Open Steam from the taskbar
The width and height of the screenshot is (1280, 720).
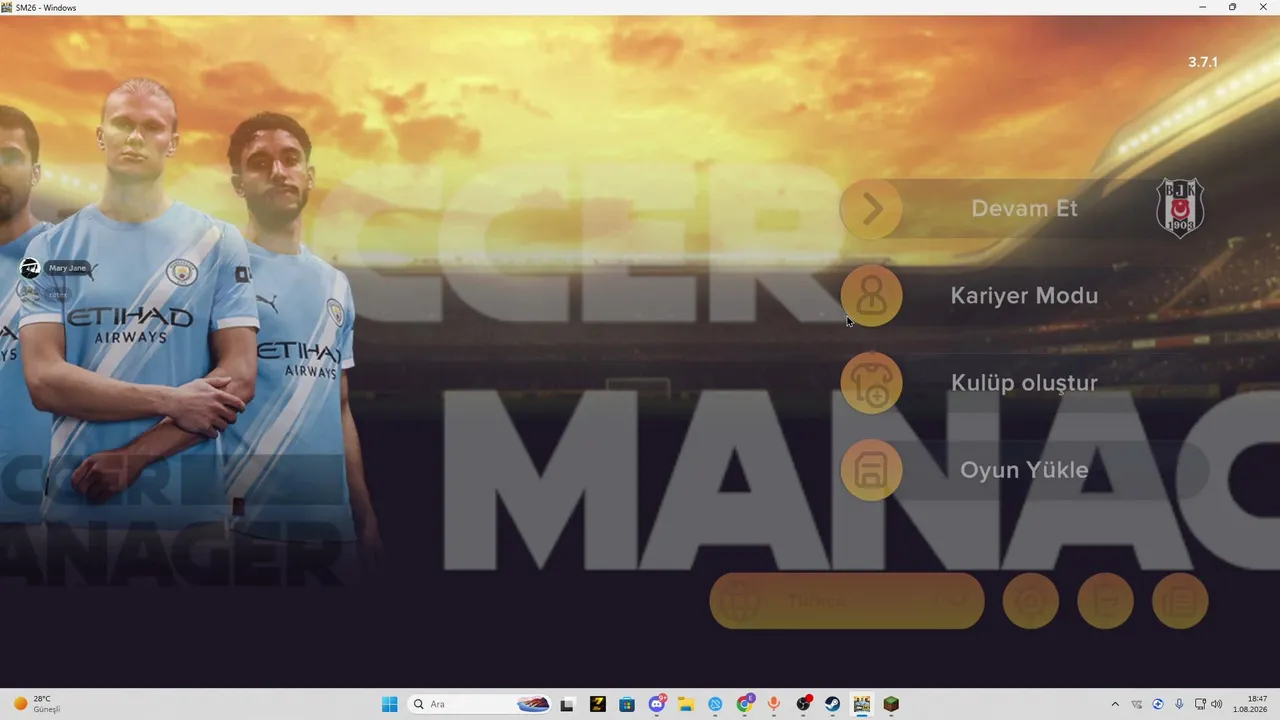click(833, 704)
